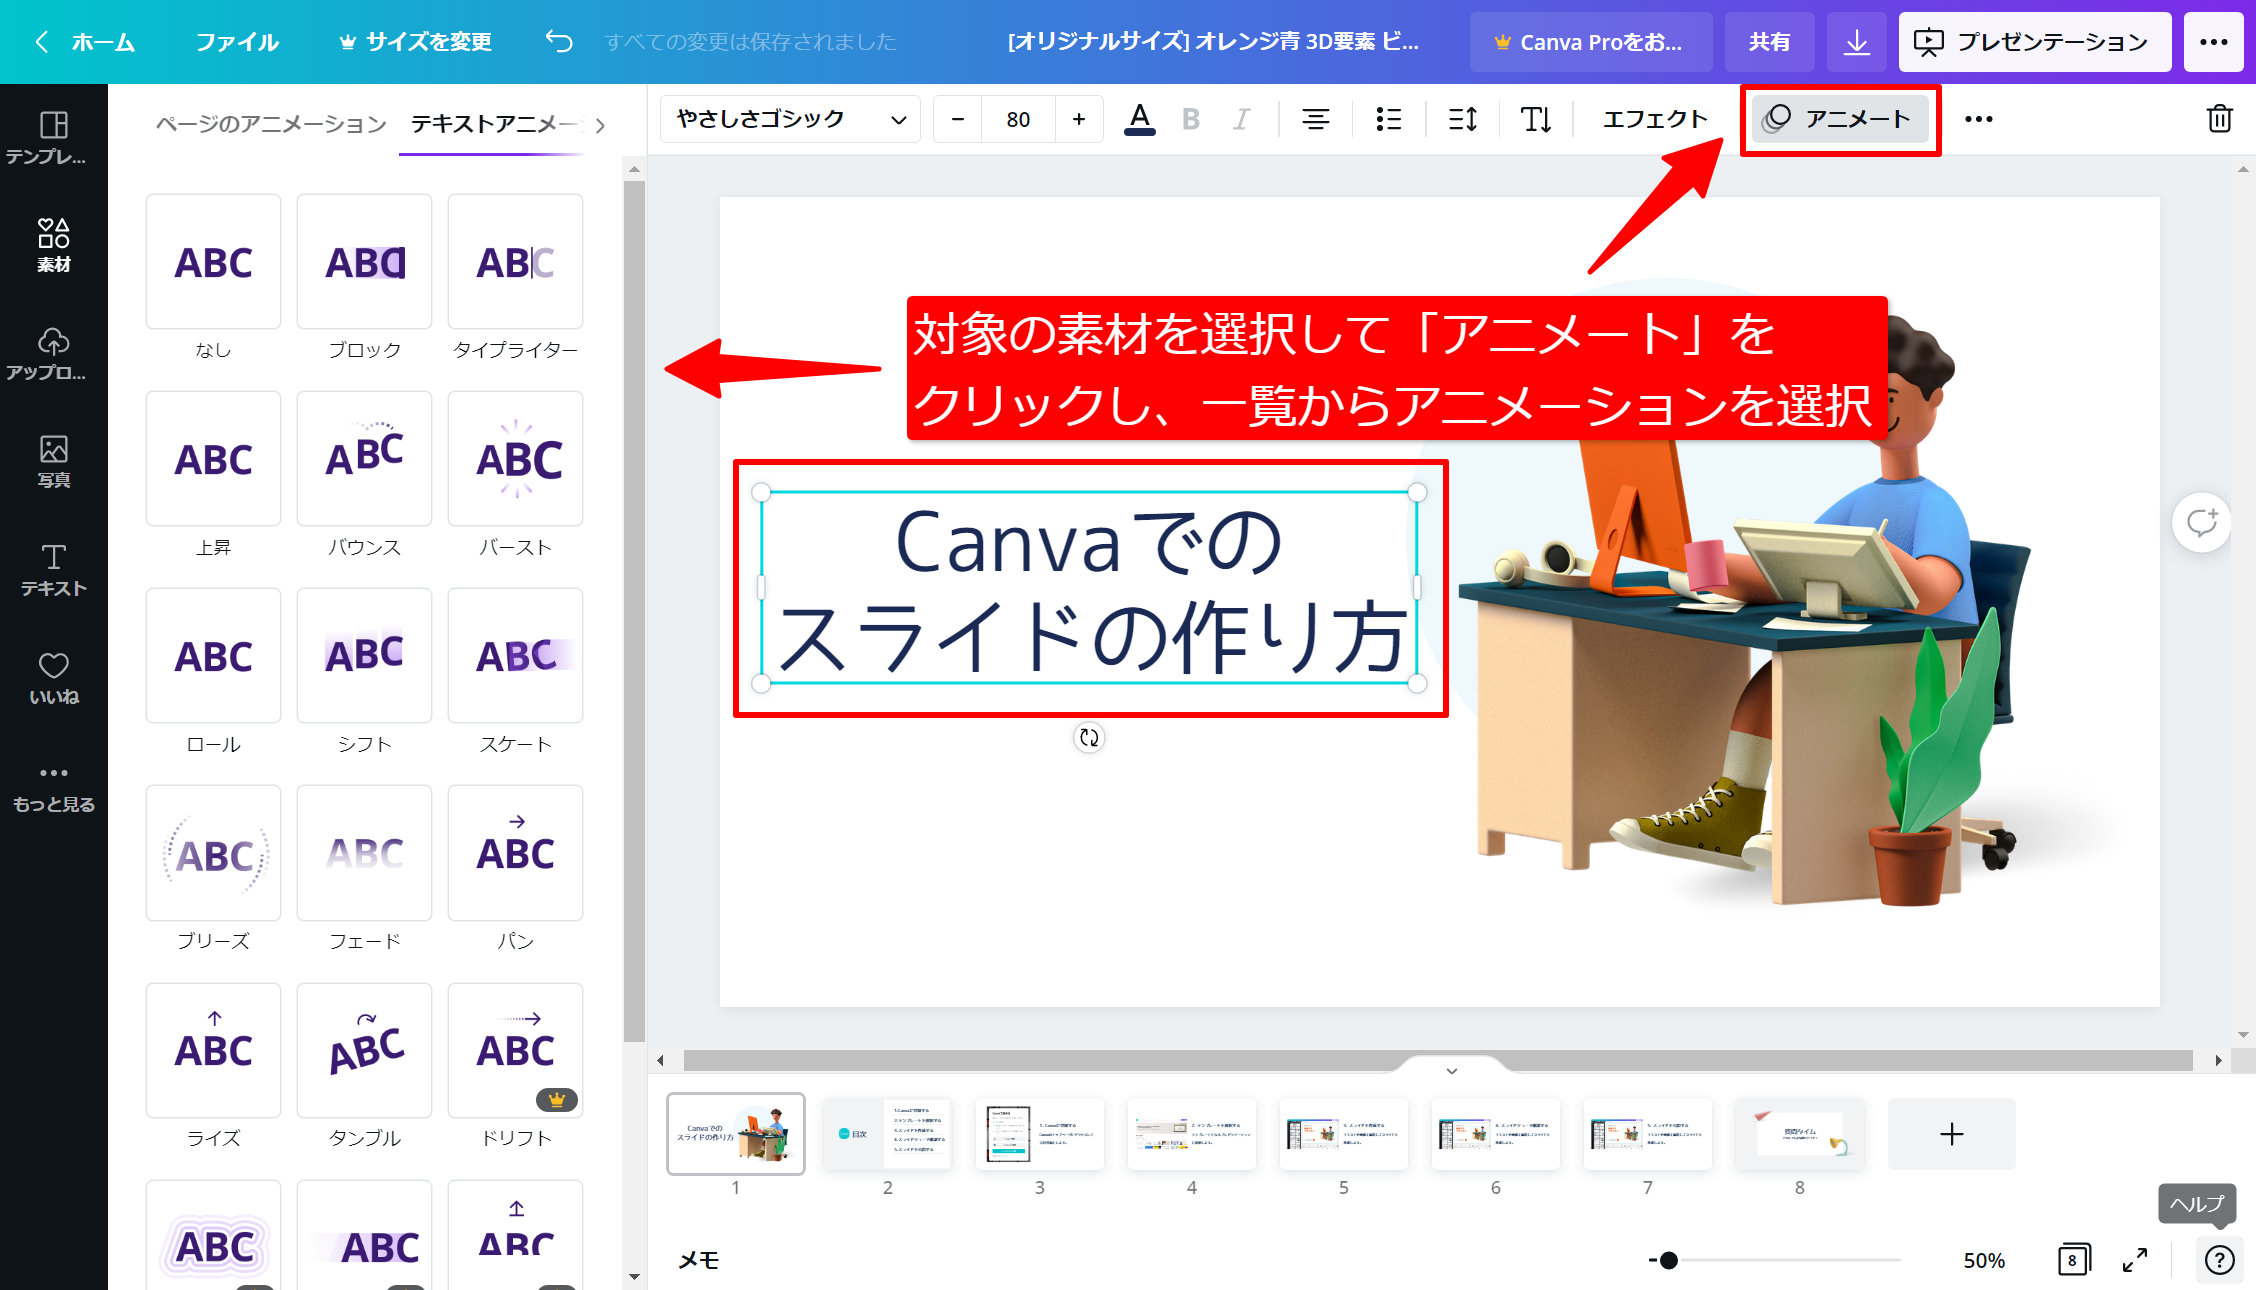Switch to テキストアニメーション tab

tap(493, 124)
